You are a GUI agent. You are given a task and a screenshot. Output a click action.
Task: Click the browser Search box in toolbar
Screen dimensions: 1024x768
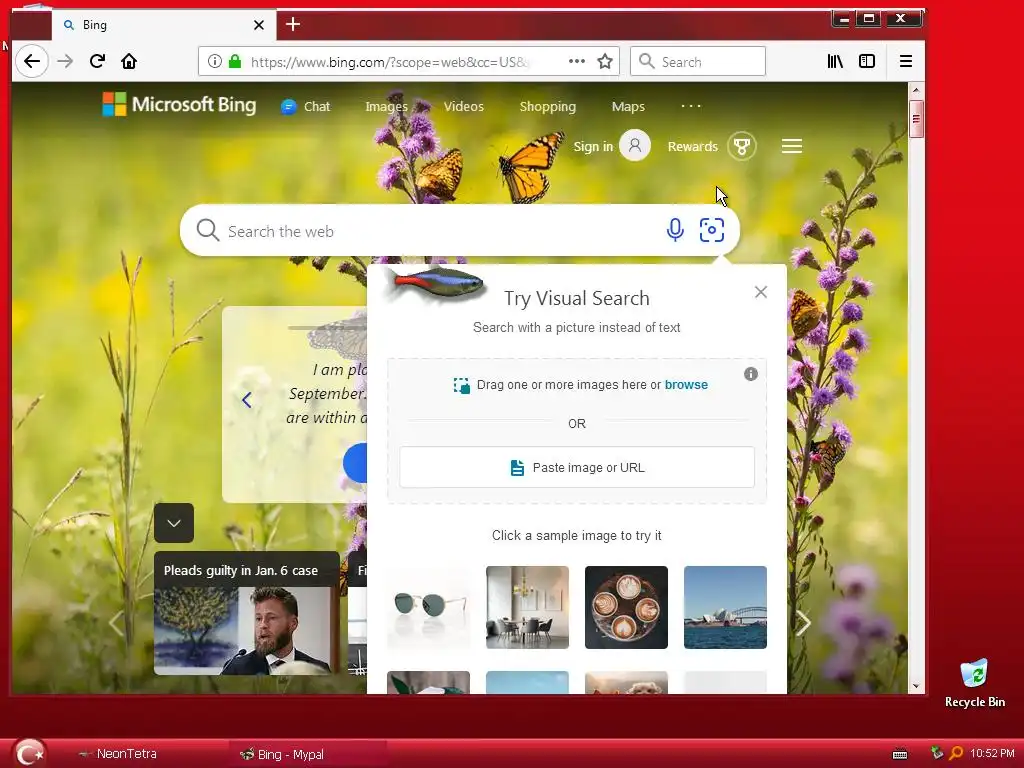697,61
